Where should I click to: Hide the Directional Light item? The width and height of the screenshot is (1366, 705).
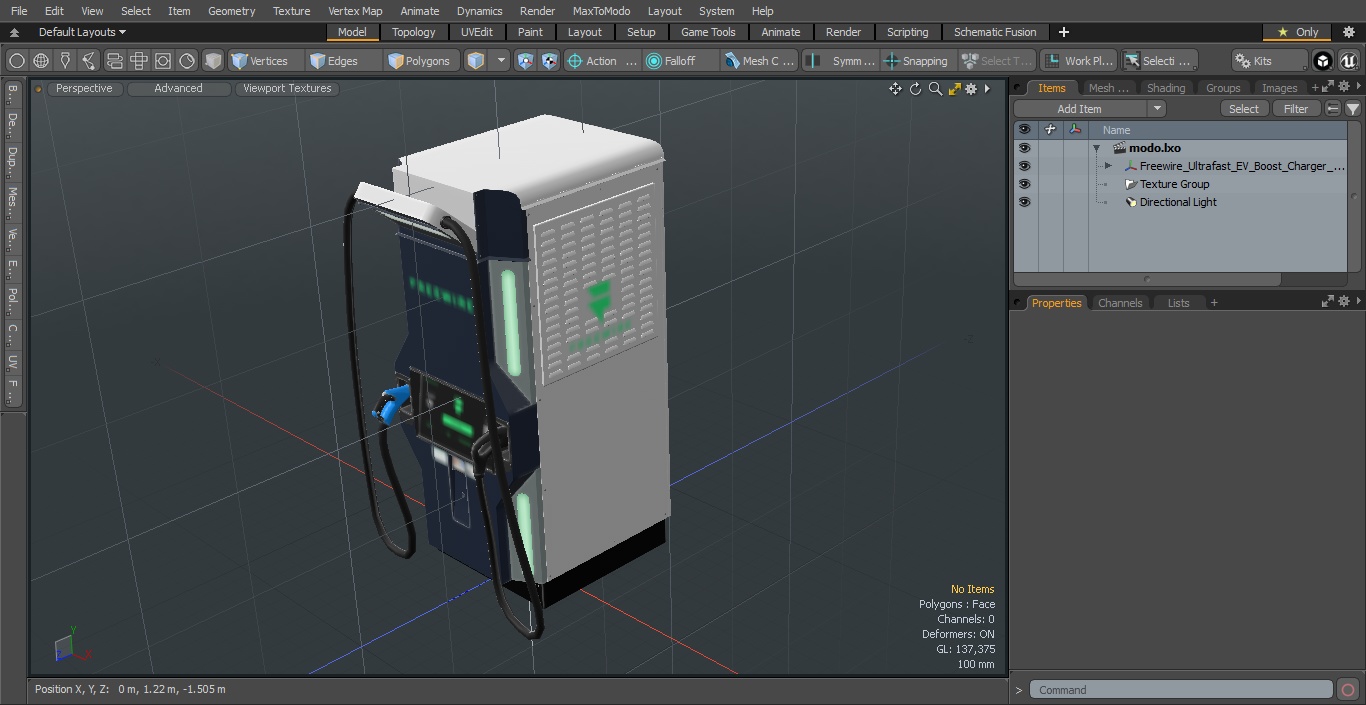(x=1023, y=202)
